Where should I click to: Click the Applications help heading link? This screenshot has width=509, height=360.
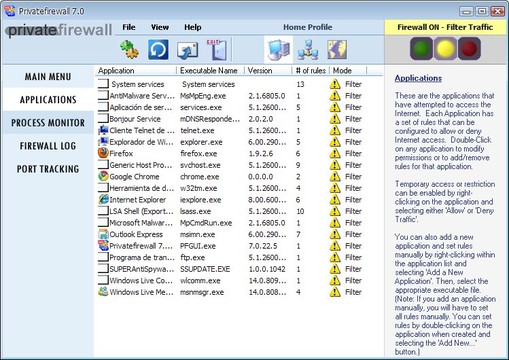tap(418, 78)
